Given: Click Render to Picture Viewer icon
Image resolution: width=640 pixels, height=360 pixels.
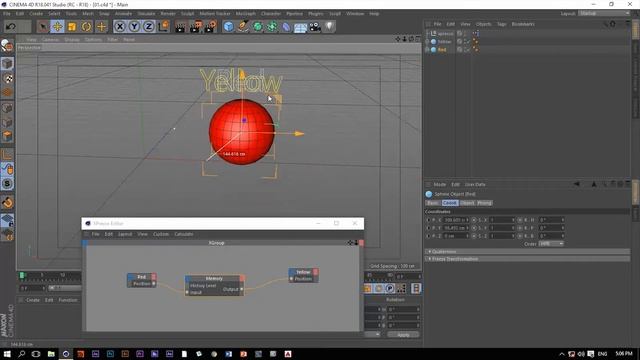Looking at the screenshot, I should pos(196,27).
